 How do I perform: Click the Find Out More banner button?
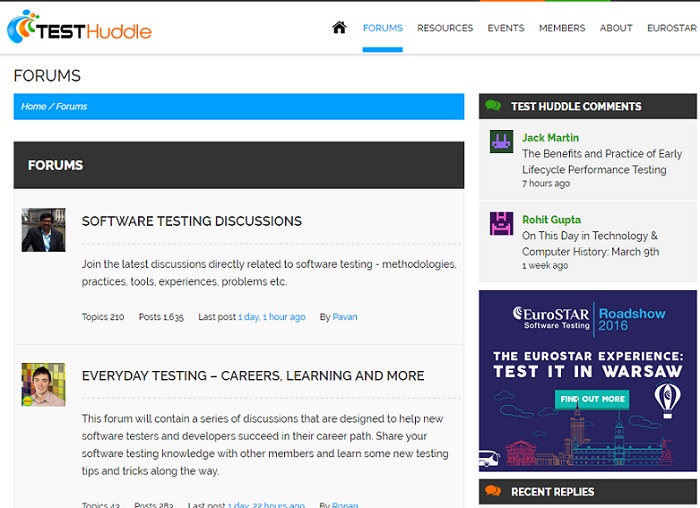(x=592, y=399)
